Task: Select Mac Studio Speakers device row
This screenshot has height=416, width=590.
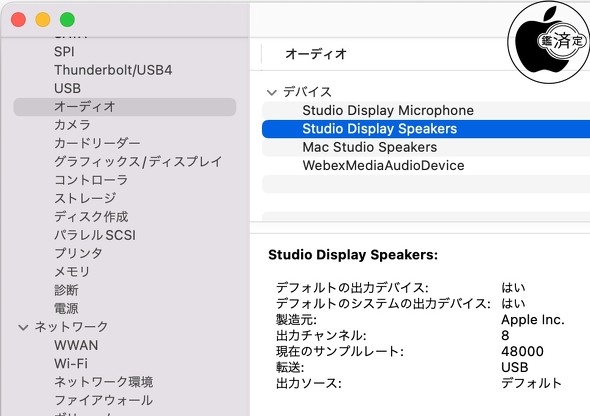Action: click(426, 147)
